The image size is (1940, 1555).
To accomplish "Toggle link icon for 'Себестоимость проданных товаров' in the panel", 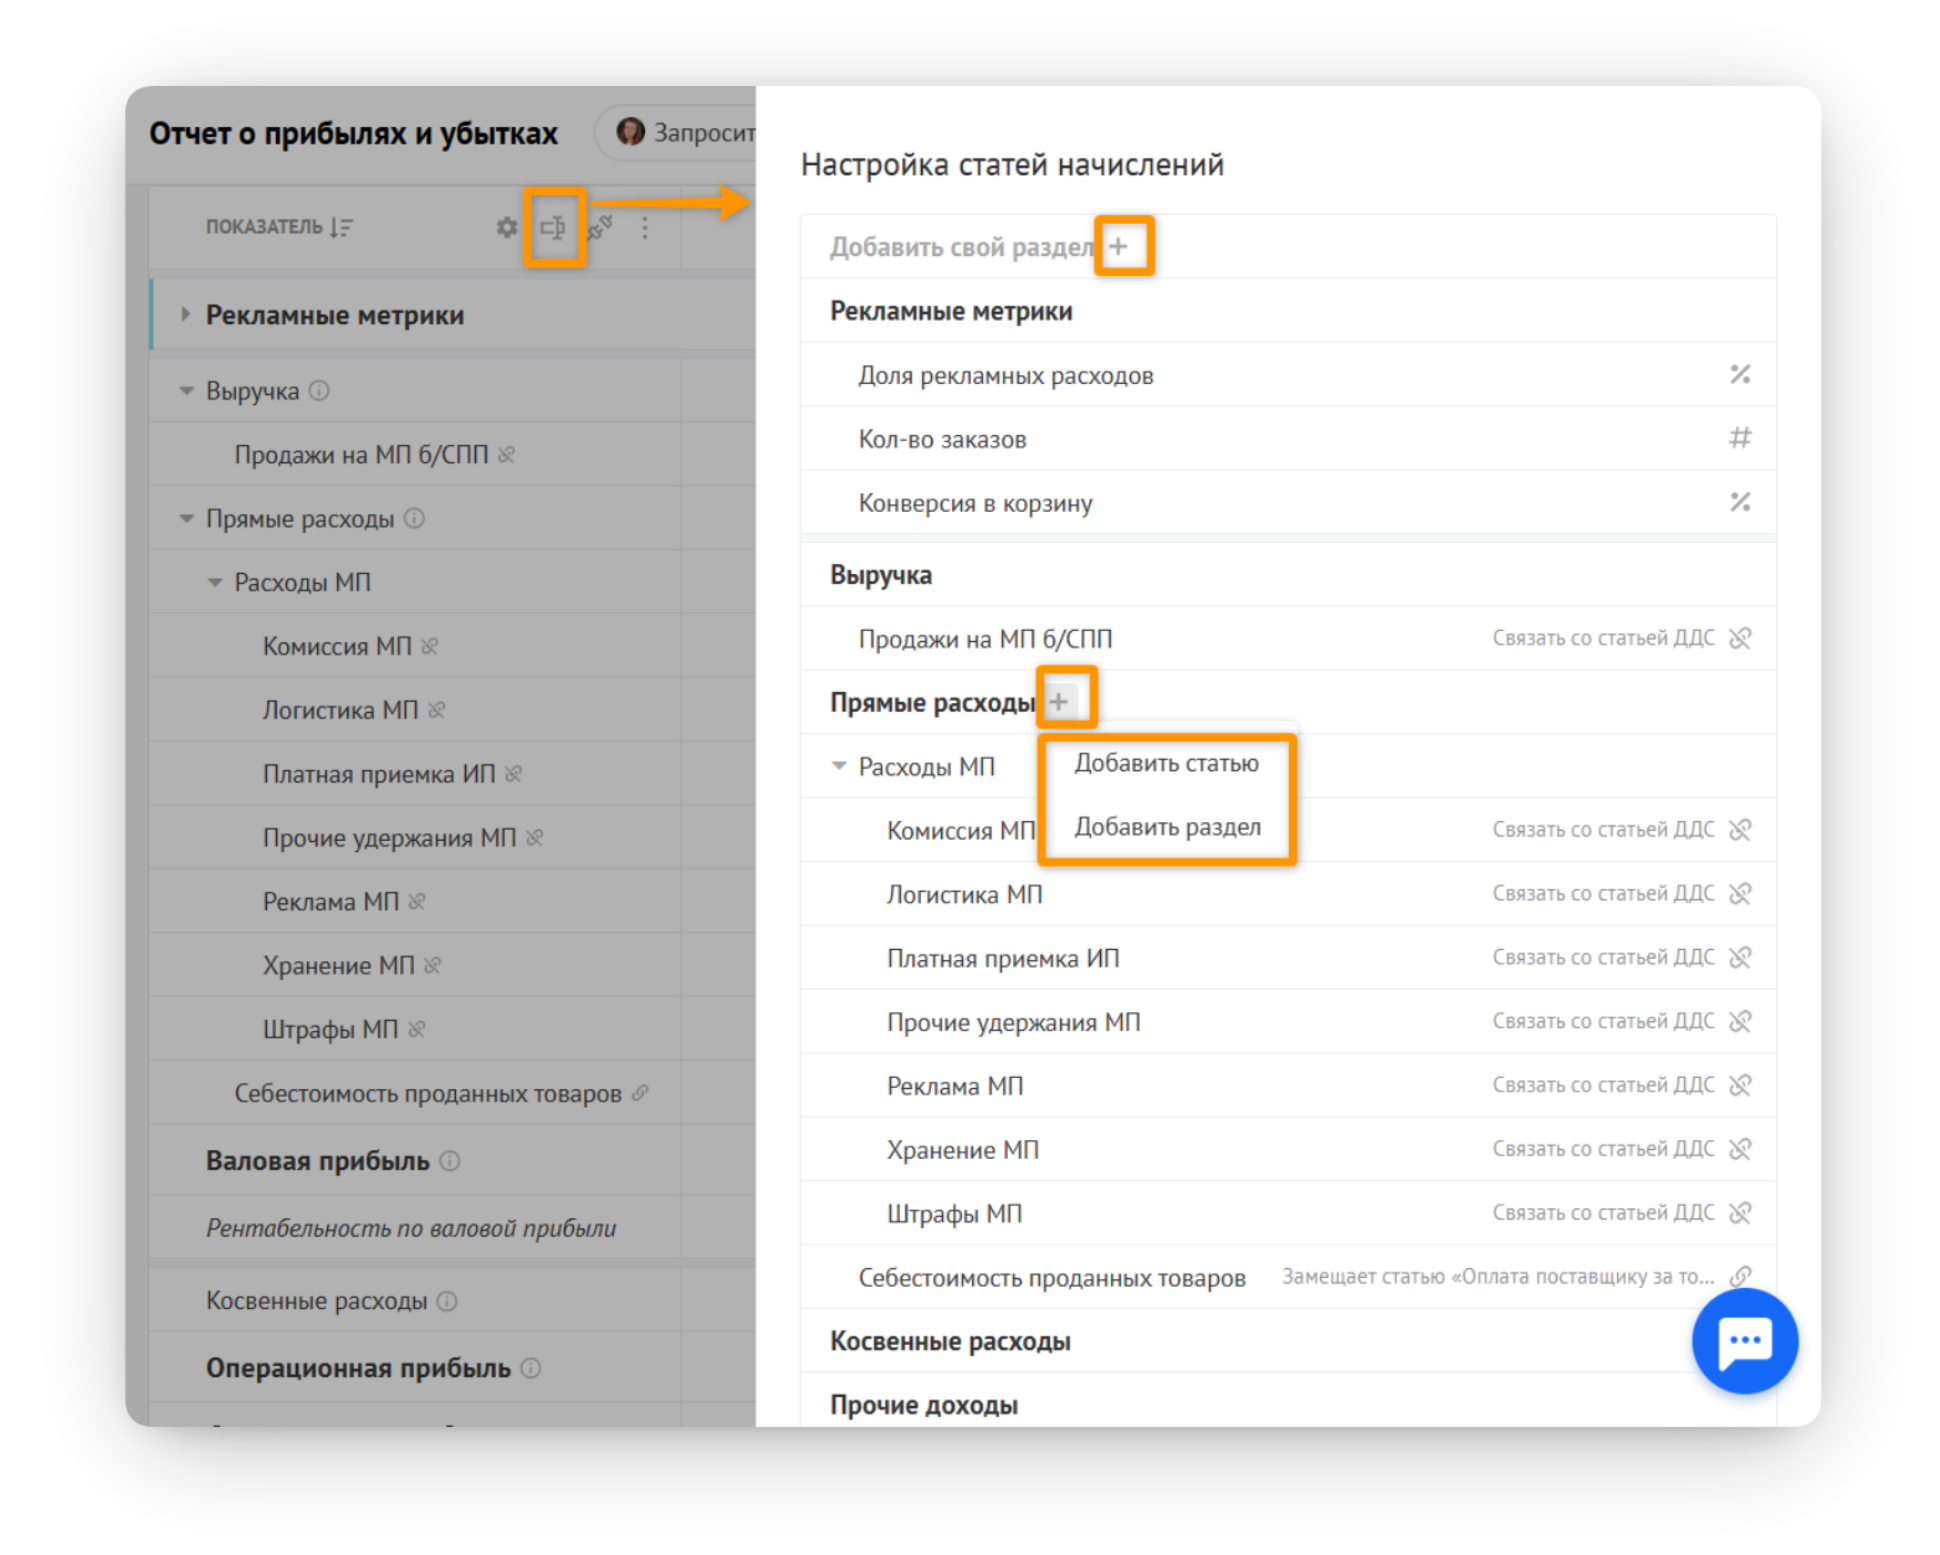I will click(x=1740, y=1276).
